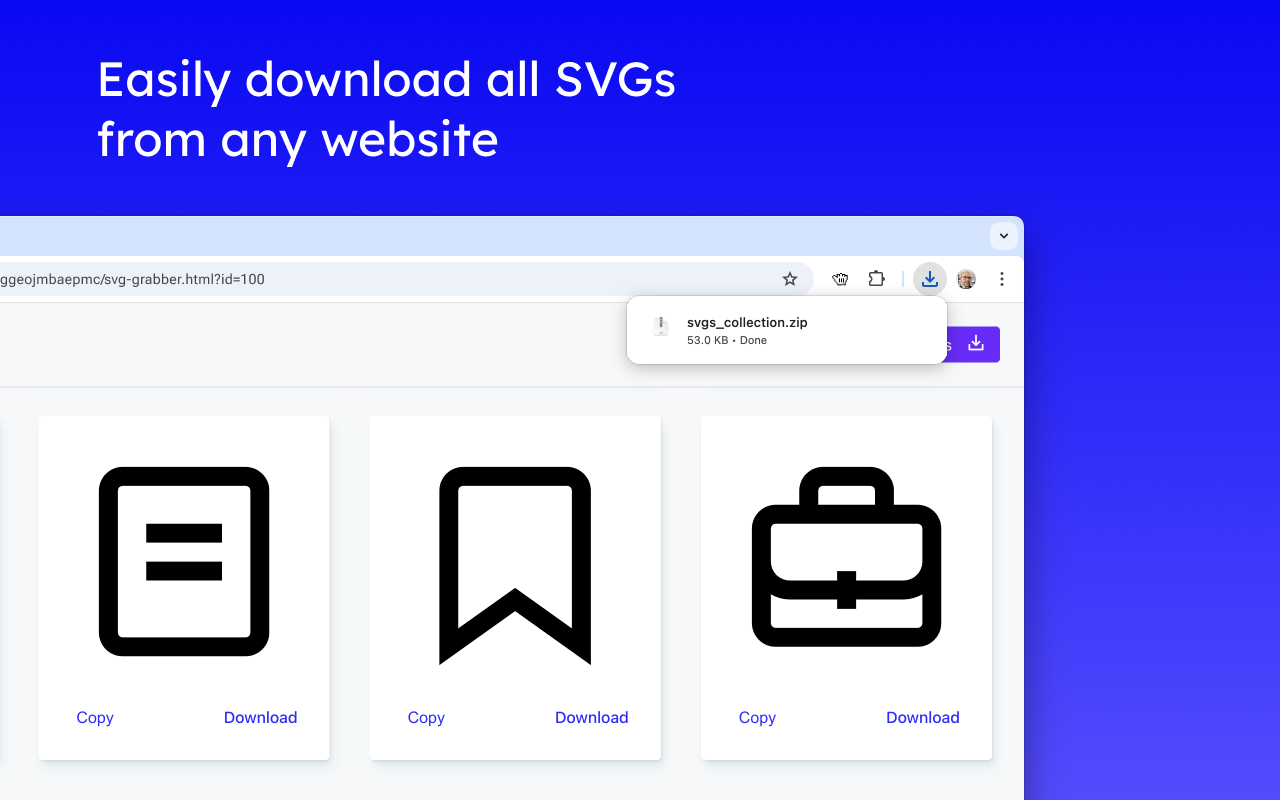Open the Extensions puzzle piece icon
This screenshot has height=800, width=1280.
(x=876, y=279)
